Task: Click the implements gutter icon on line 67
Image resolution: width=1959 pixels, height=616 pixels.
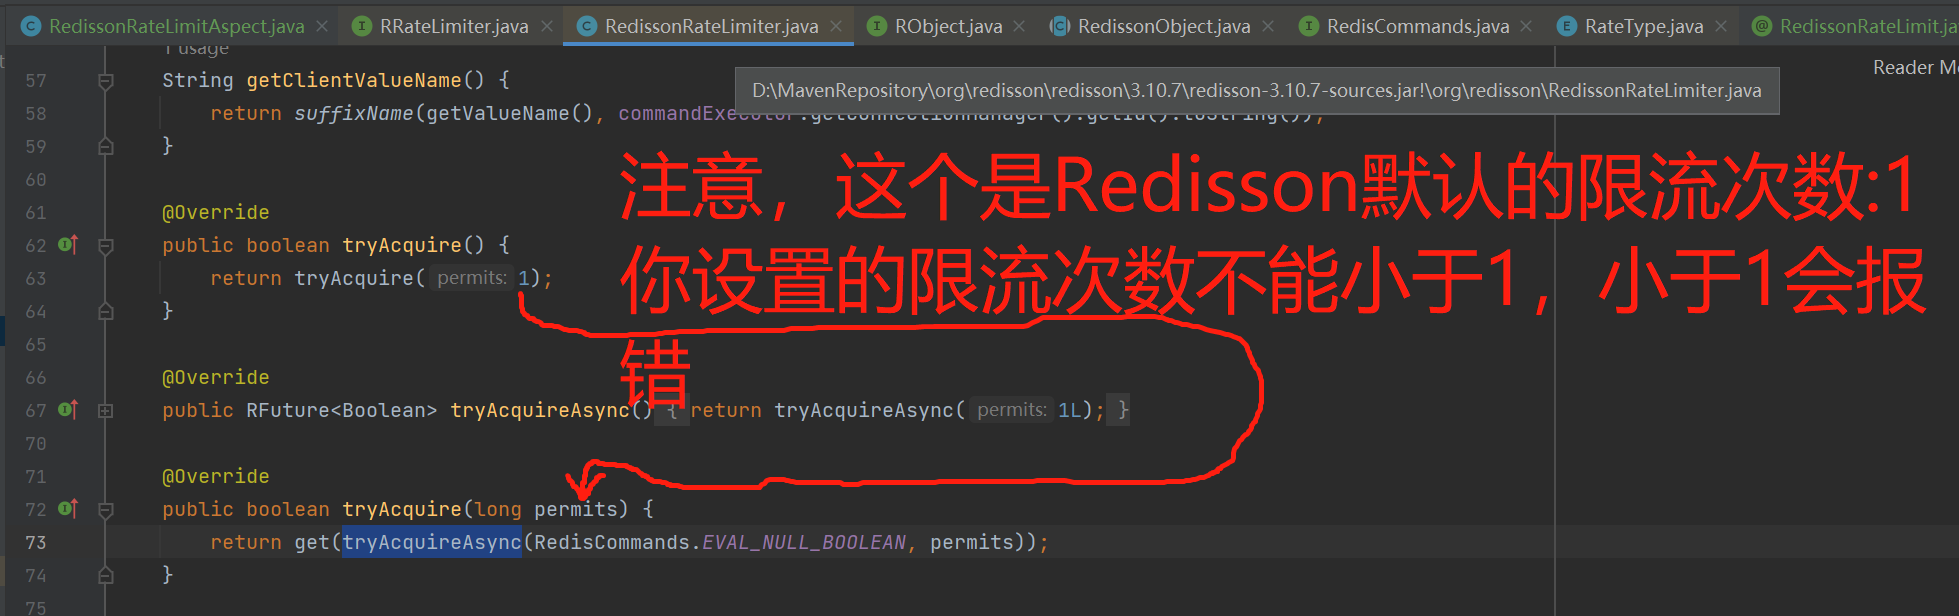Action: click(x=68, y=409)
